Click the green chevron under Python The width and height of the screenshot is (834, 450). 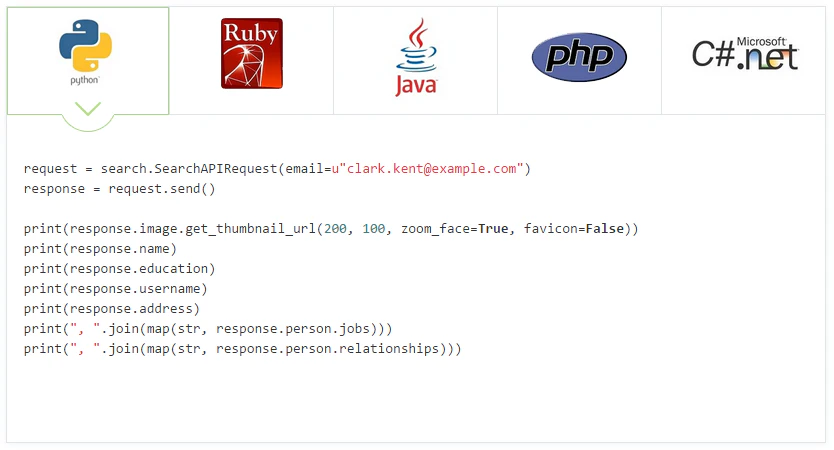click(x=88, y=109)
